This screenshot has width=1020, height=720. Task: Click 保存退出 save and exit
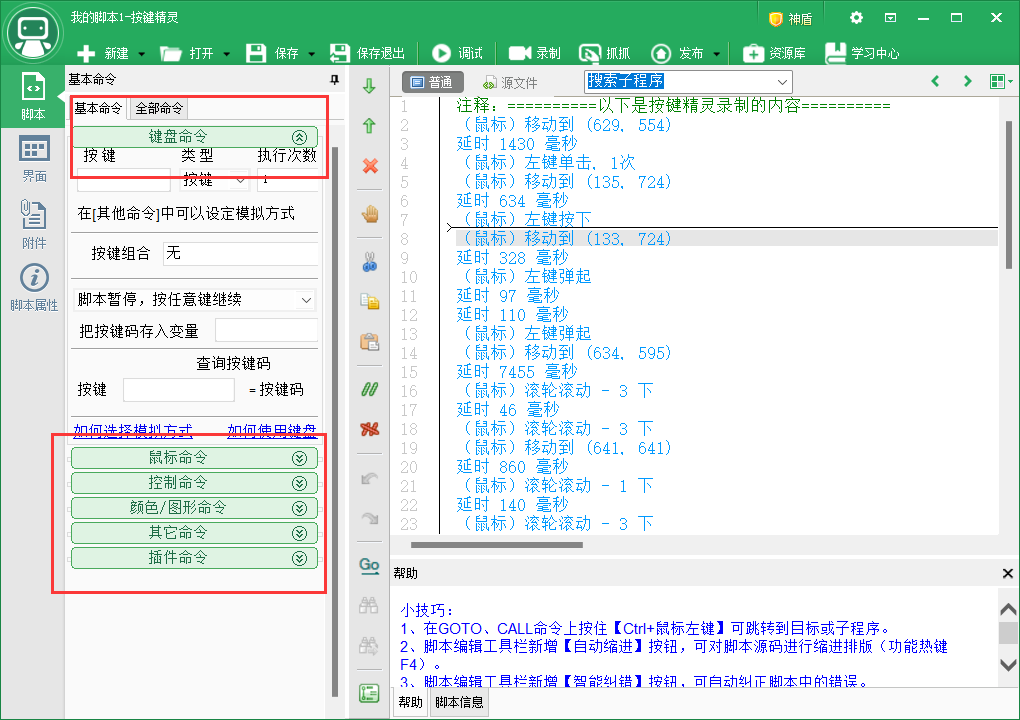point(368,53)
